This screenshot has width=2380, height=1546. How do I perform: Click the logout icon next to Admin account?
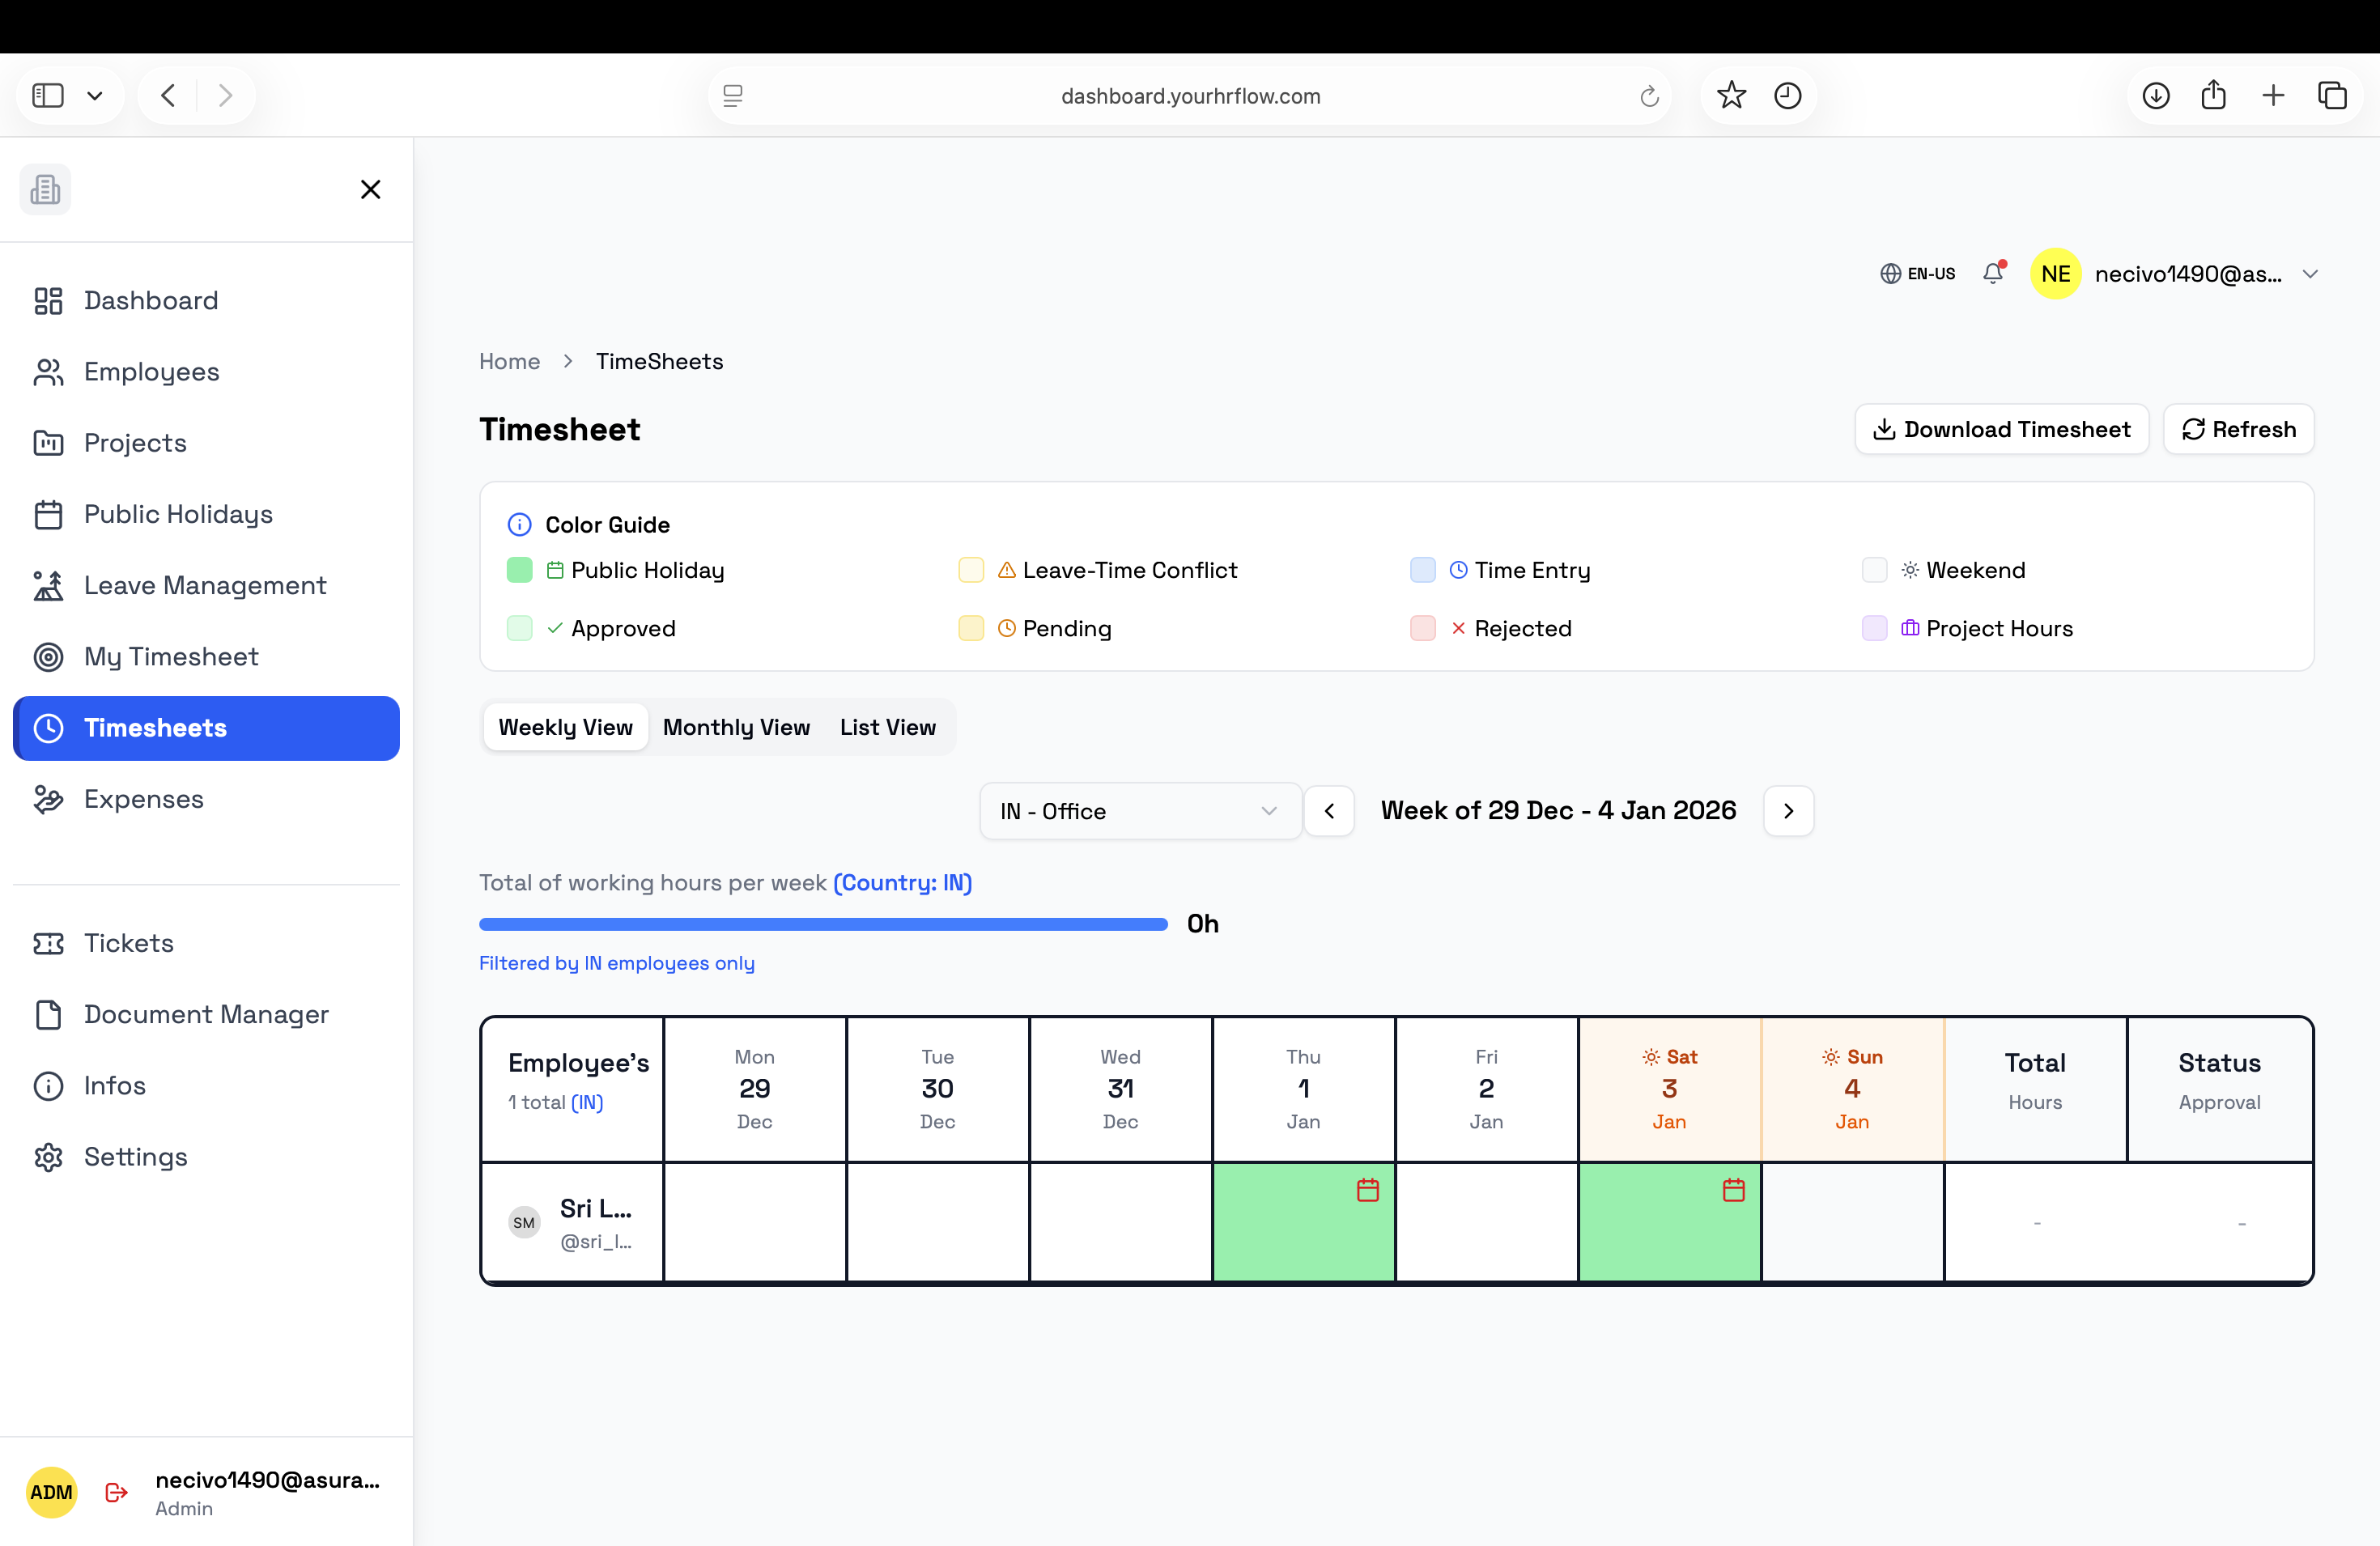coord(114,1492)
